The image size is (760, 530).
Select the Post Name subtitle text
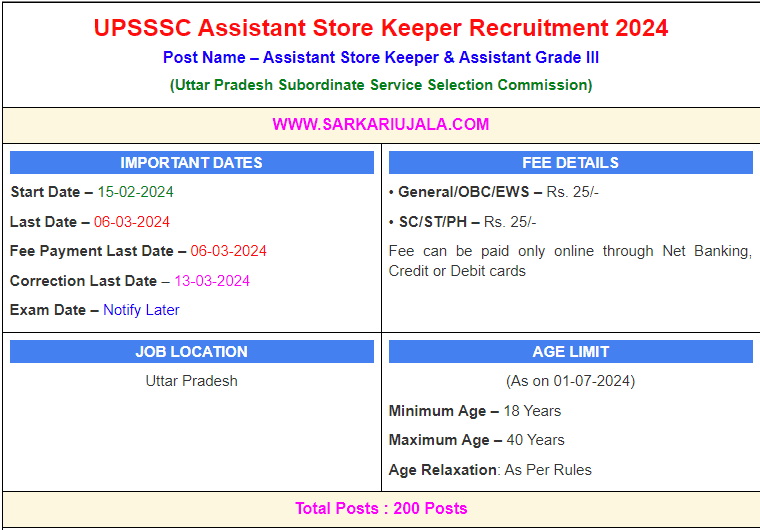click(380, 58)
